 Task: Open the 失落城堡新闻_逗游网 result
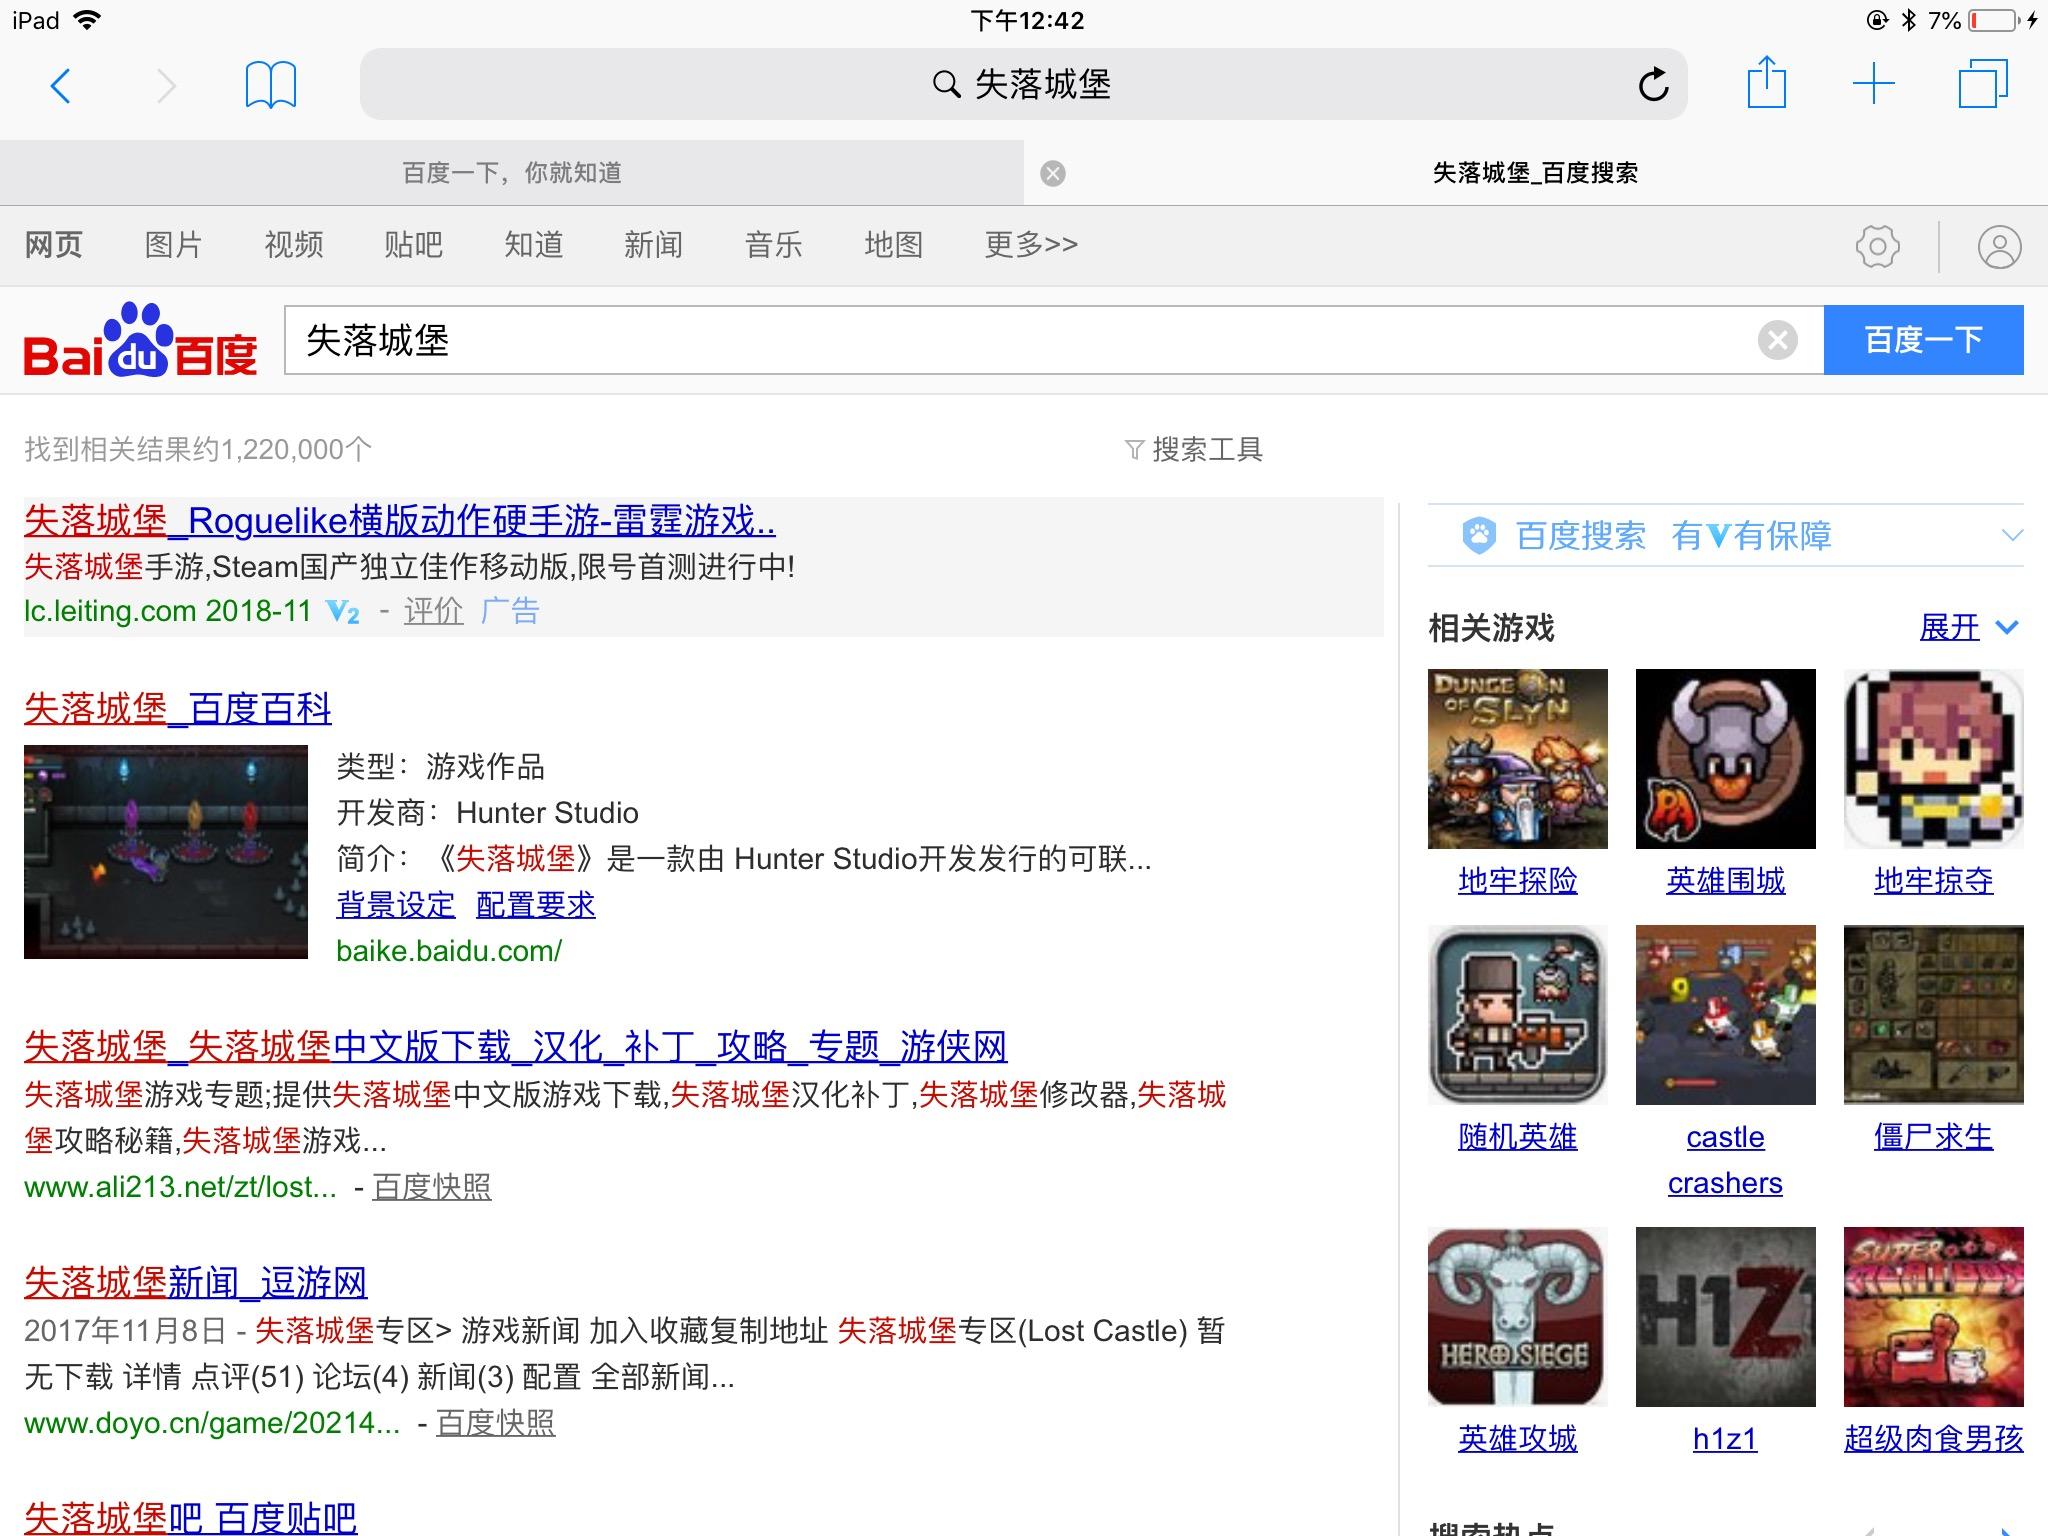pyautogui.click(x=196, y=1283)
